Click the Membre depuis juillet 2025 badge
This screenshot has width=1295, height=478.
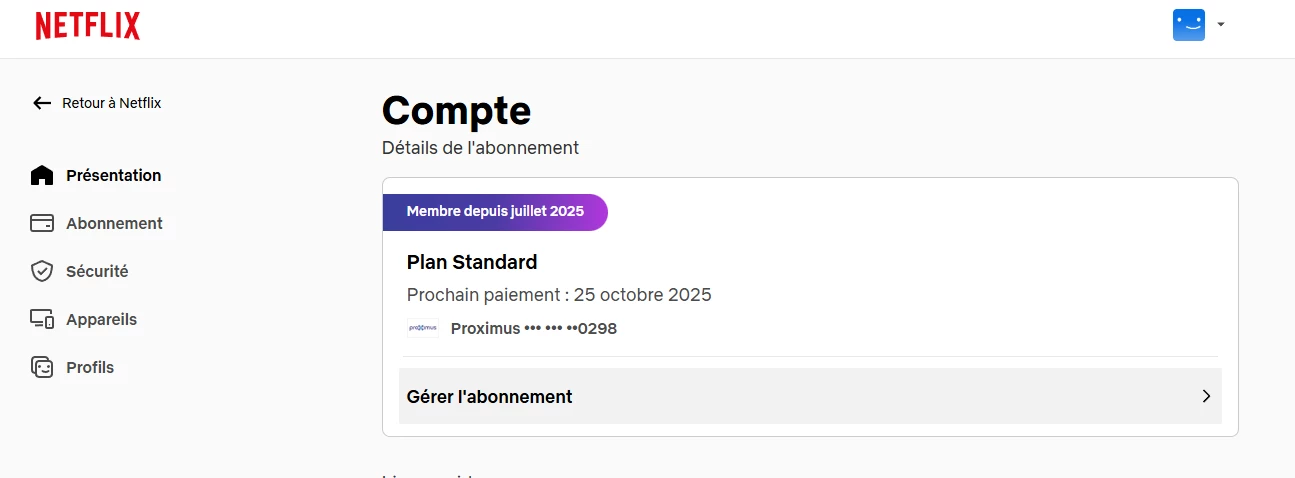point(495,212)
